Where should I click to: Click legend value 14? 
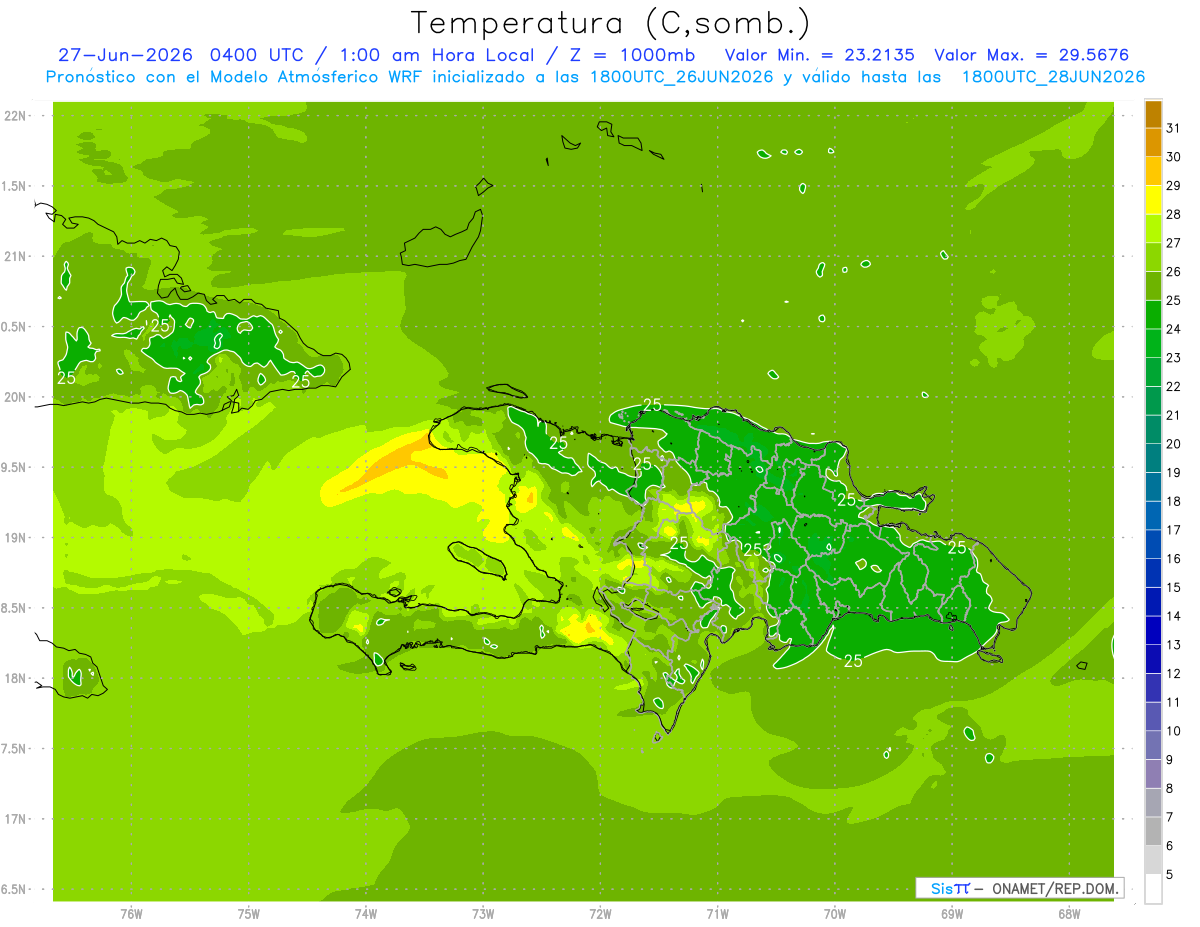click(x=1174, y=616)
